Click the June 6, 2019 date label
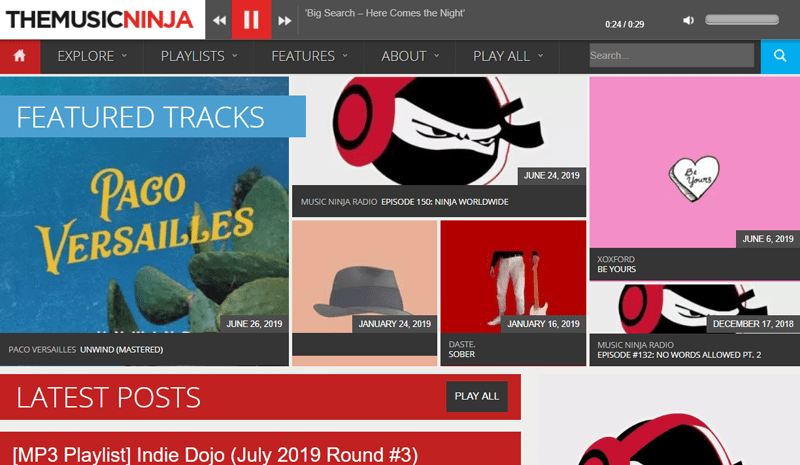The image size is (800, 465). click(768, 239)
